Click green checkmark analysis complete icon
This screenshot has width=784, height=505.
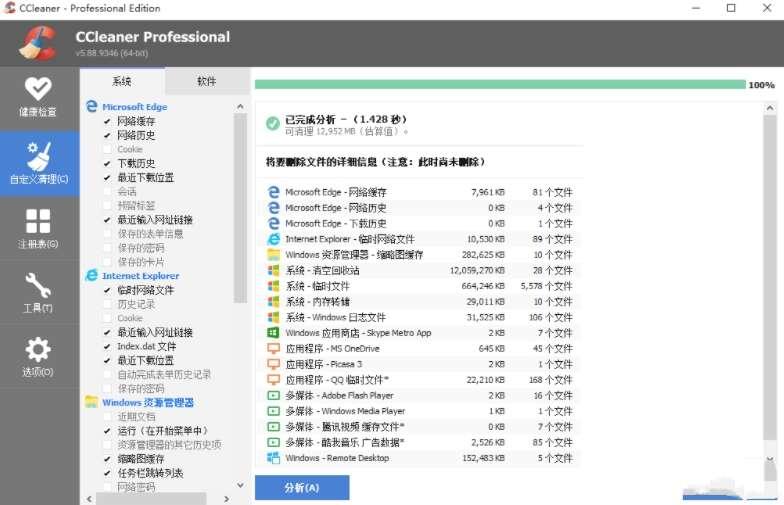(272, 123)
